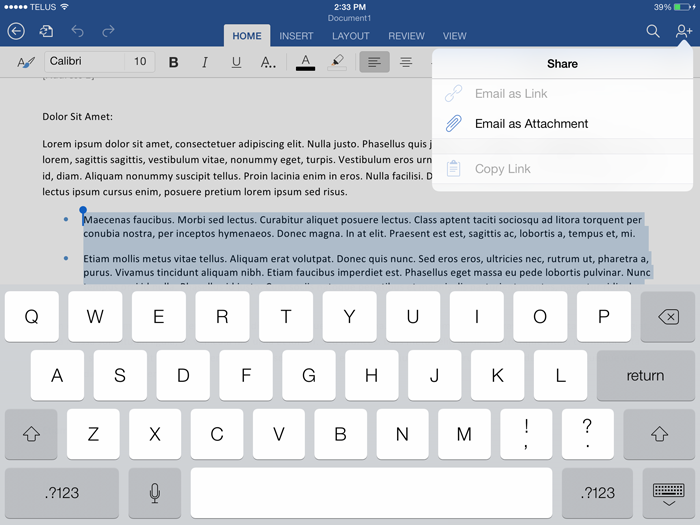
Task: Tap the Share person-plus icon
Action: click(683, 31)
